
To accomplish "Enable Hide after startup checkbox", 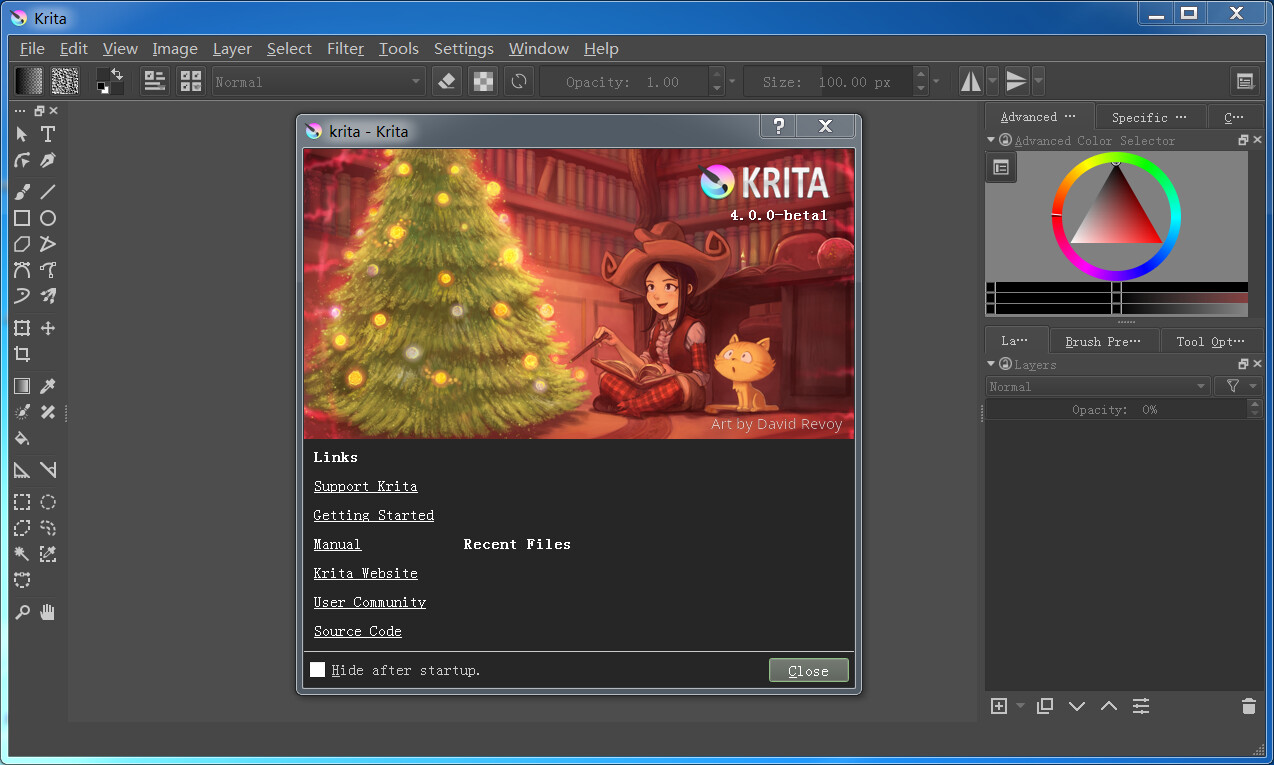I will tap(318, 670).
